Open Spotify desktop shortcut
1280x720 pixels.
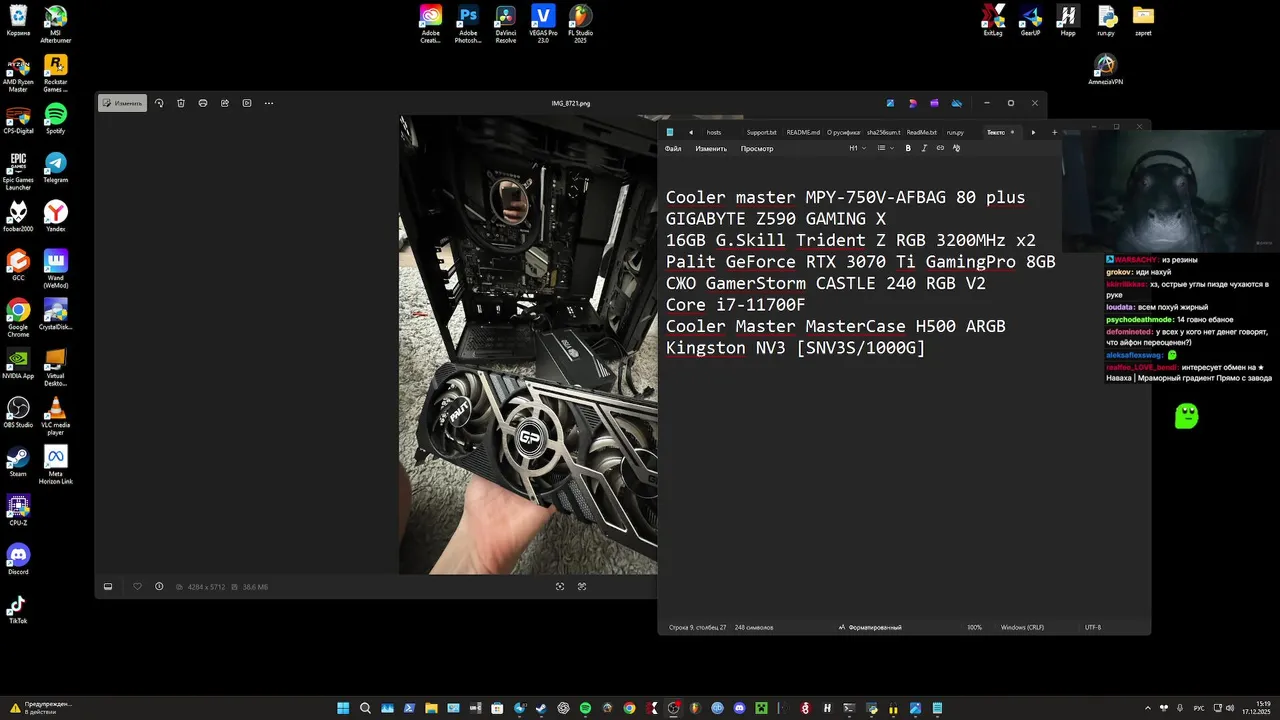[x=56, y=119]
